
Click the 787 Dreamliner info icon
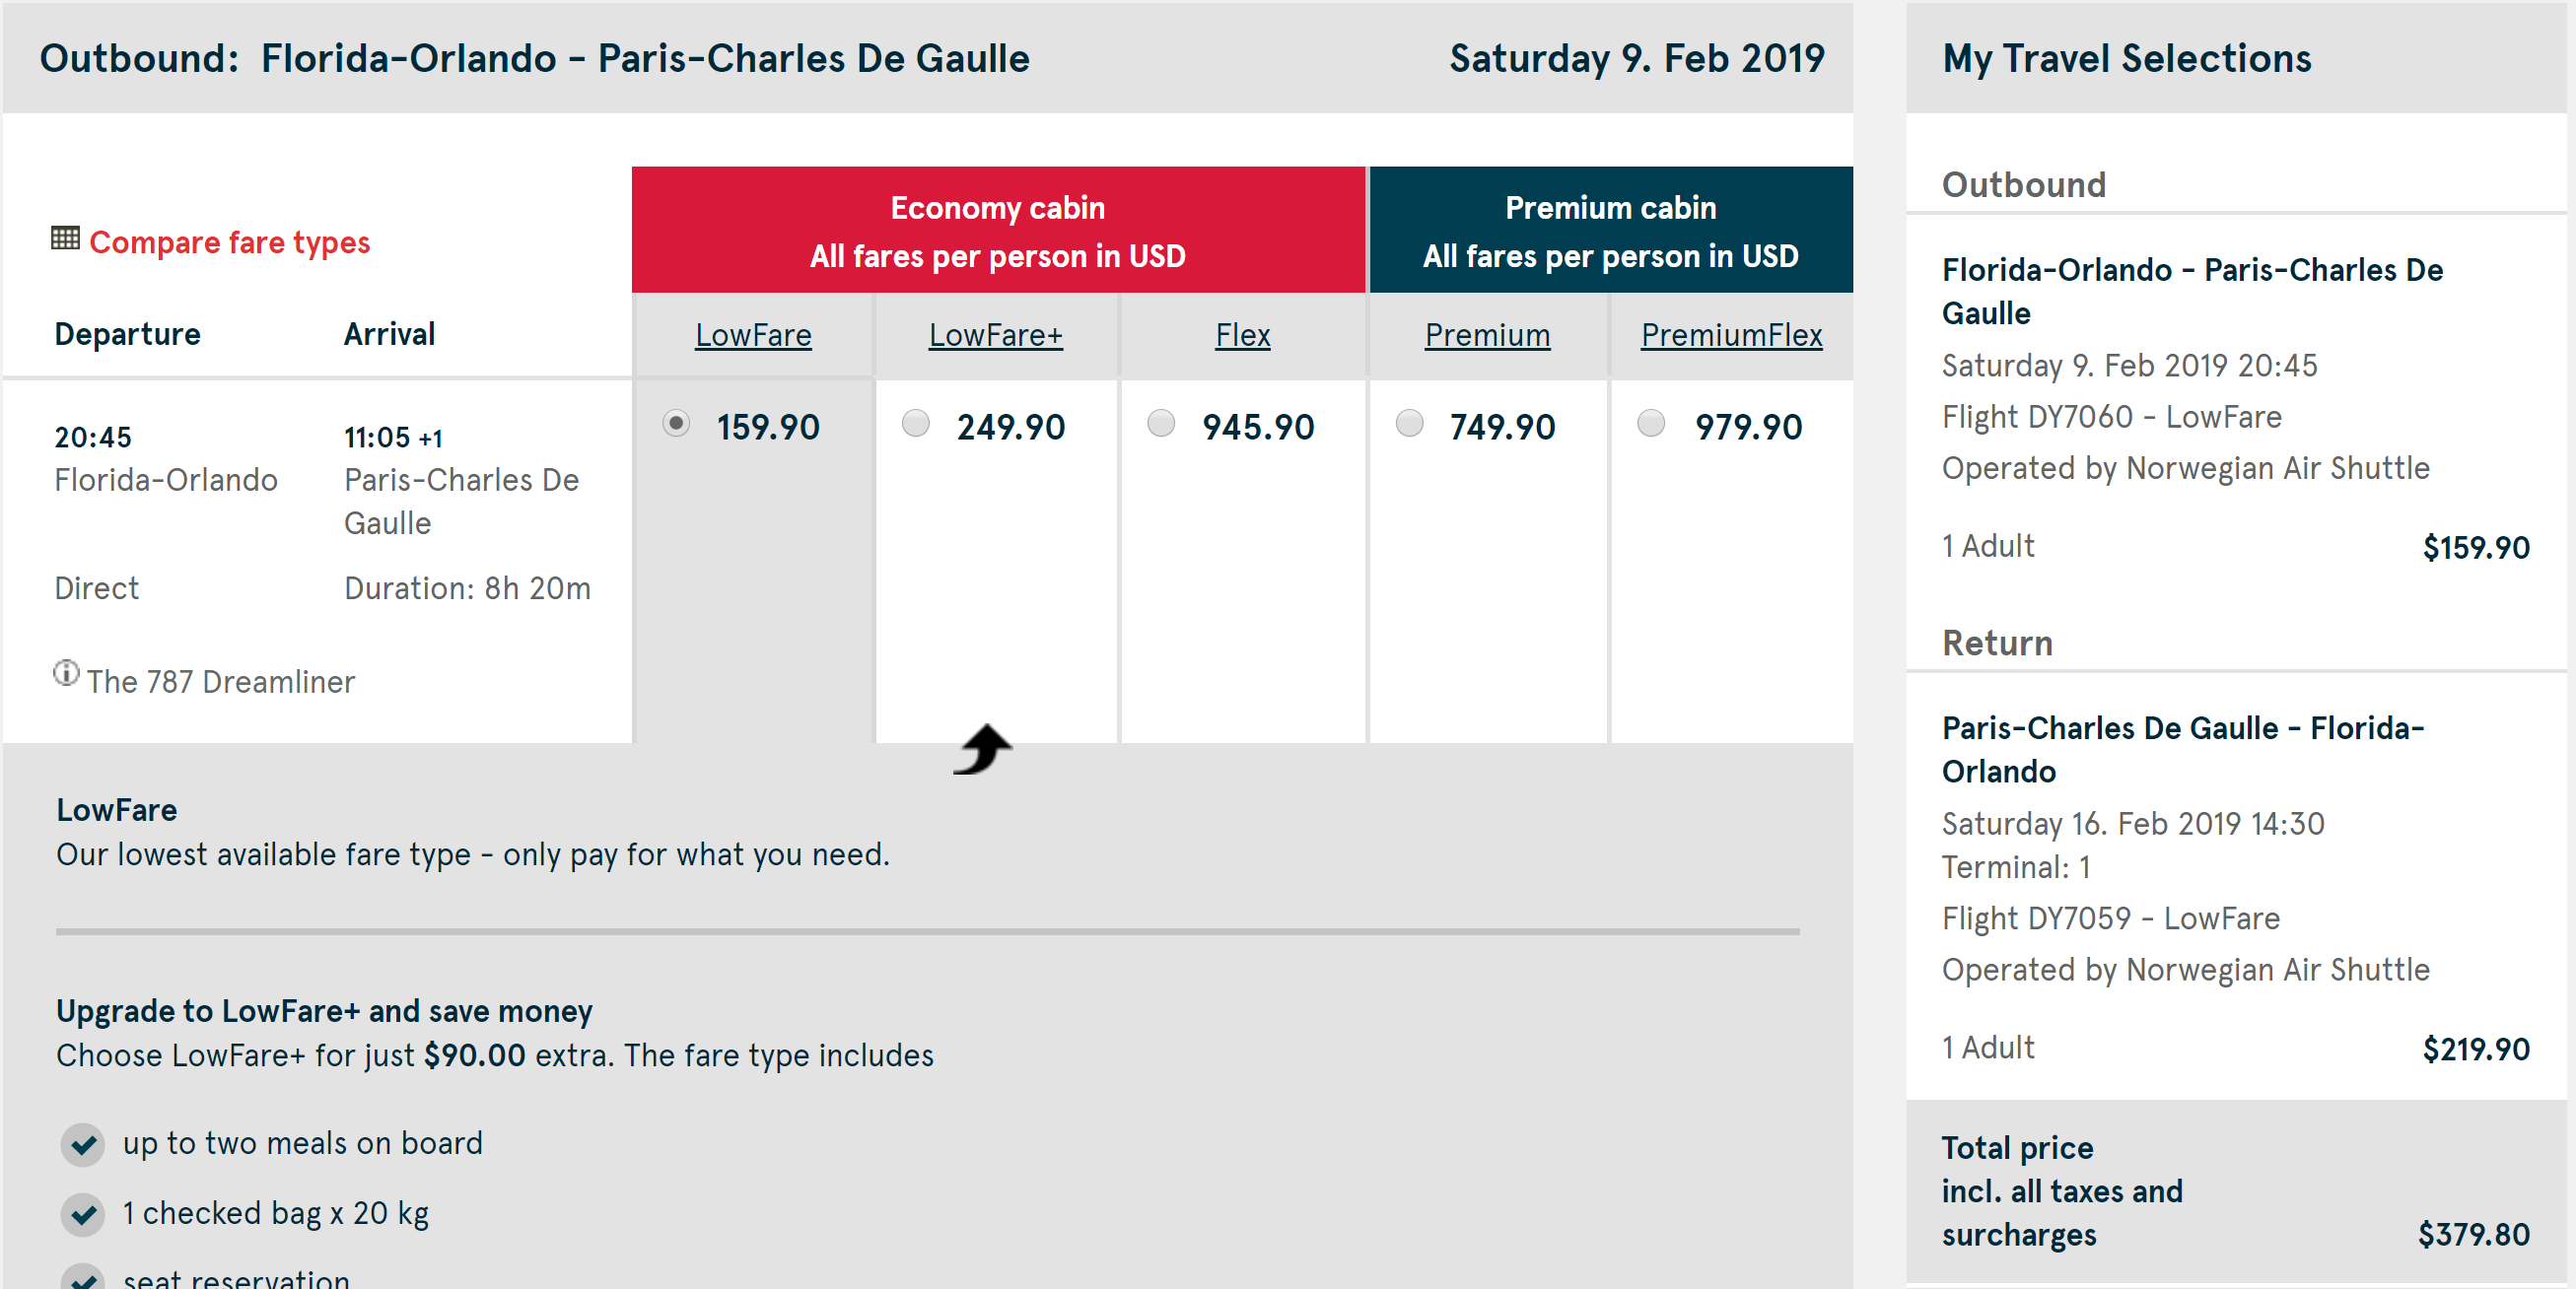[x=66, y=673]
